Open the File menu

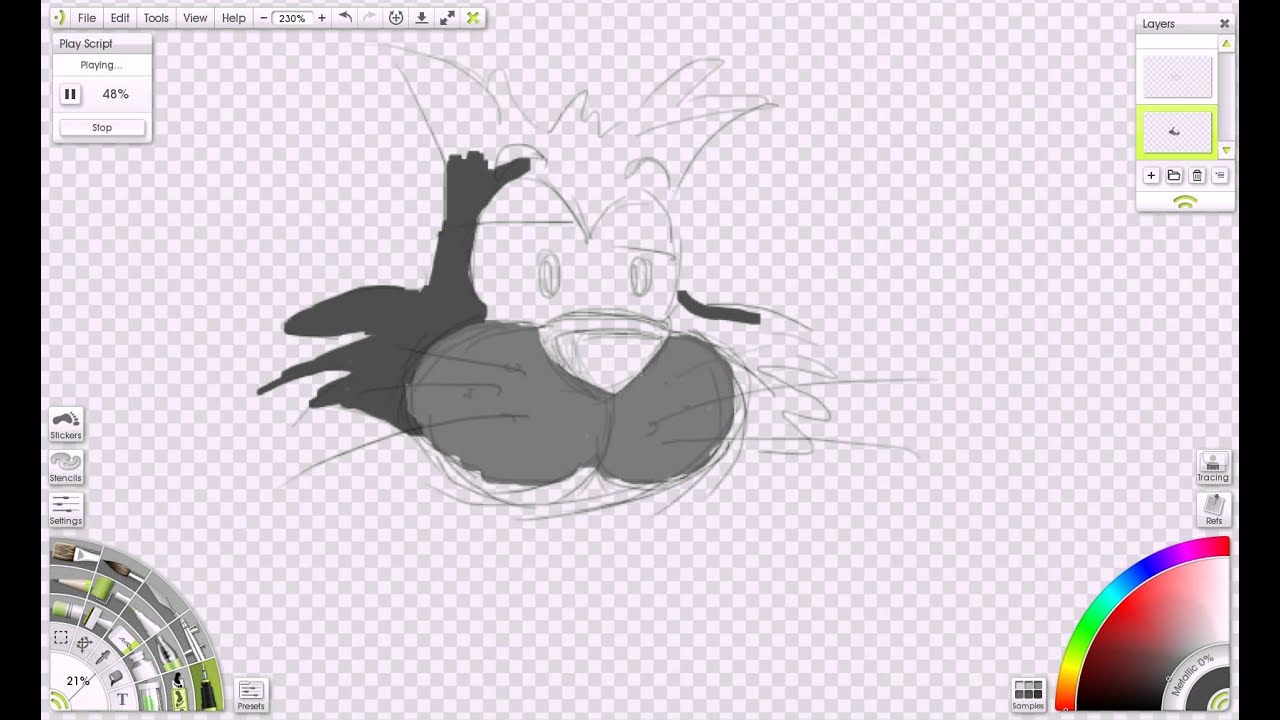coord(87,18)
